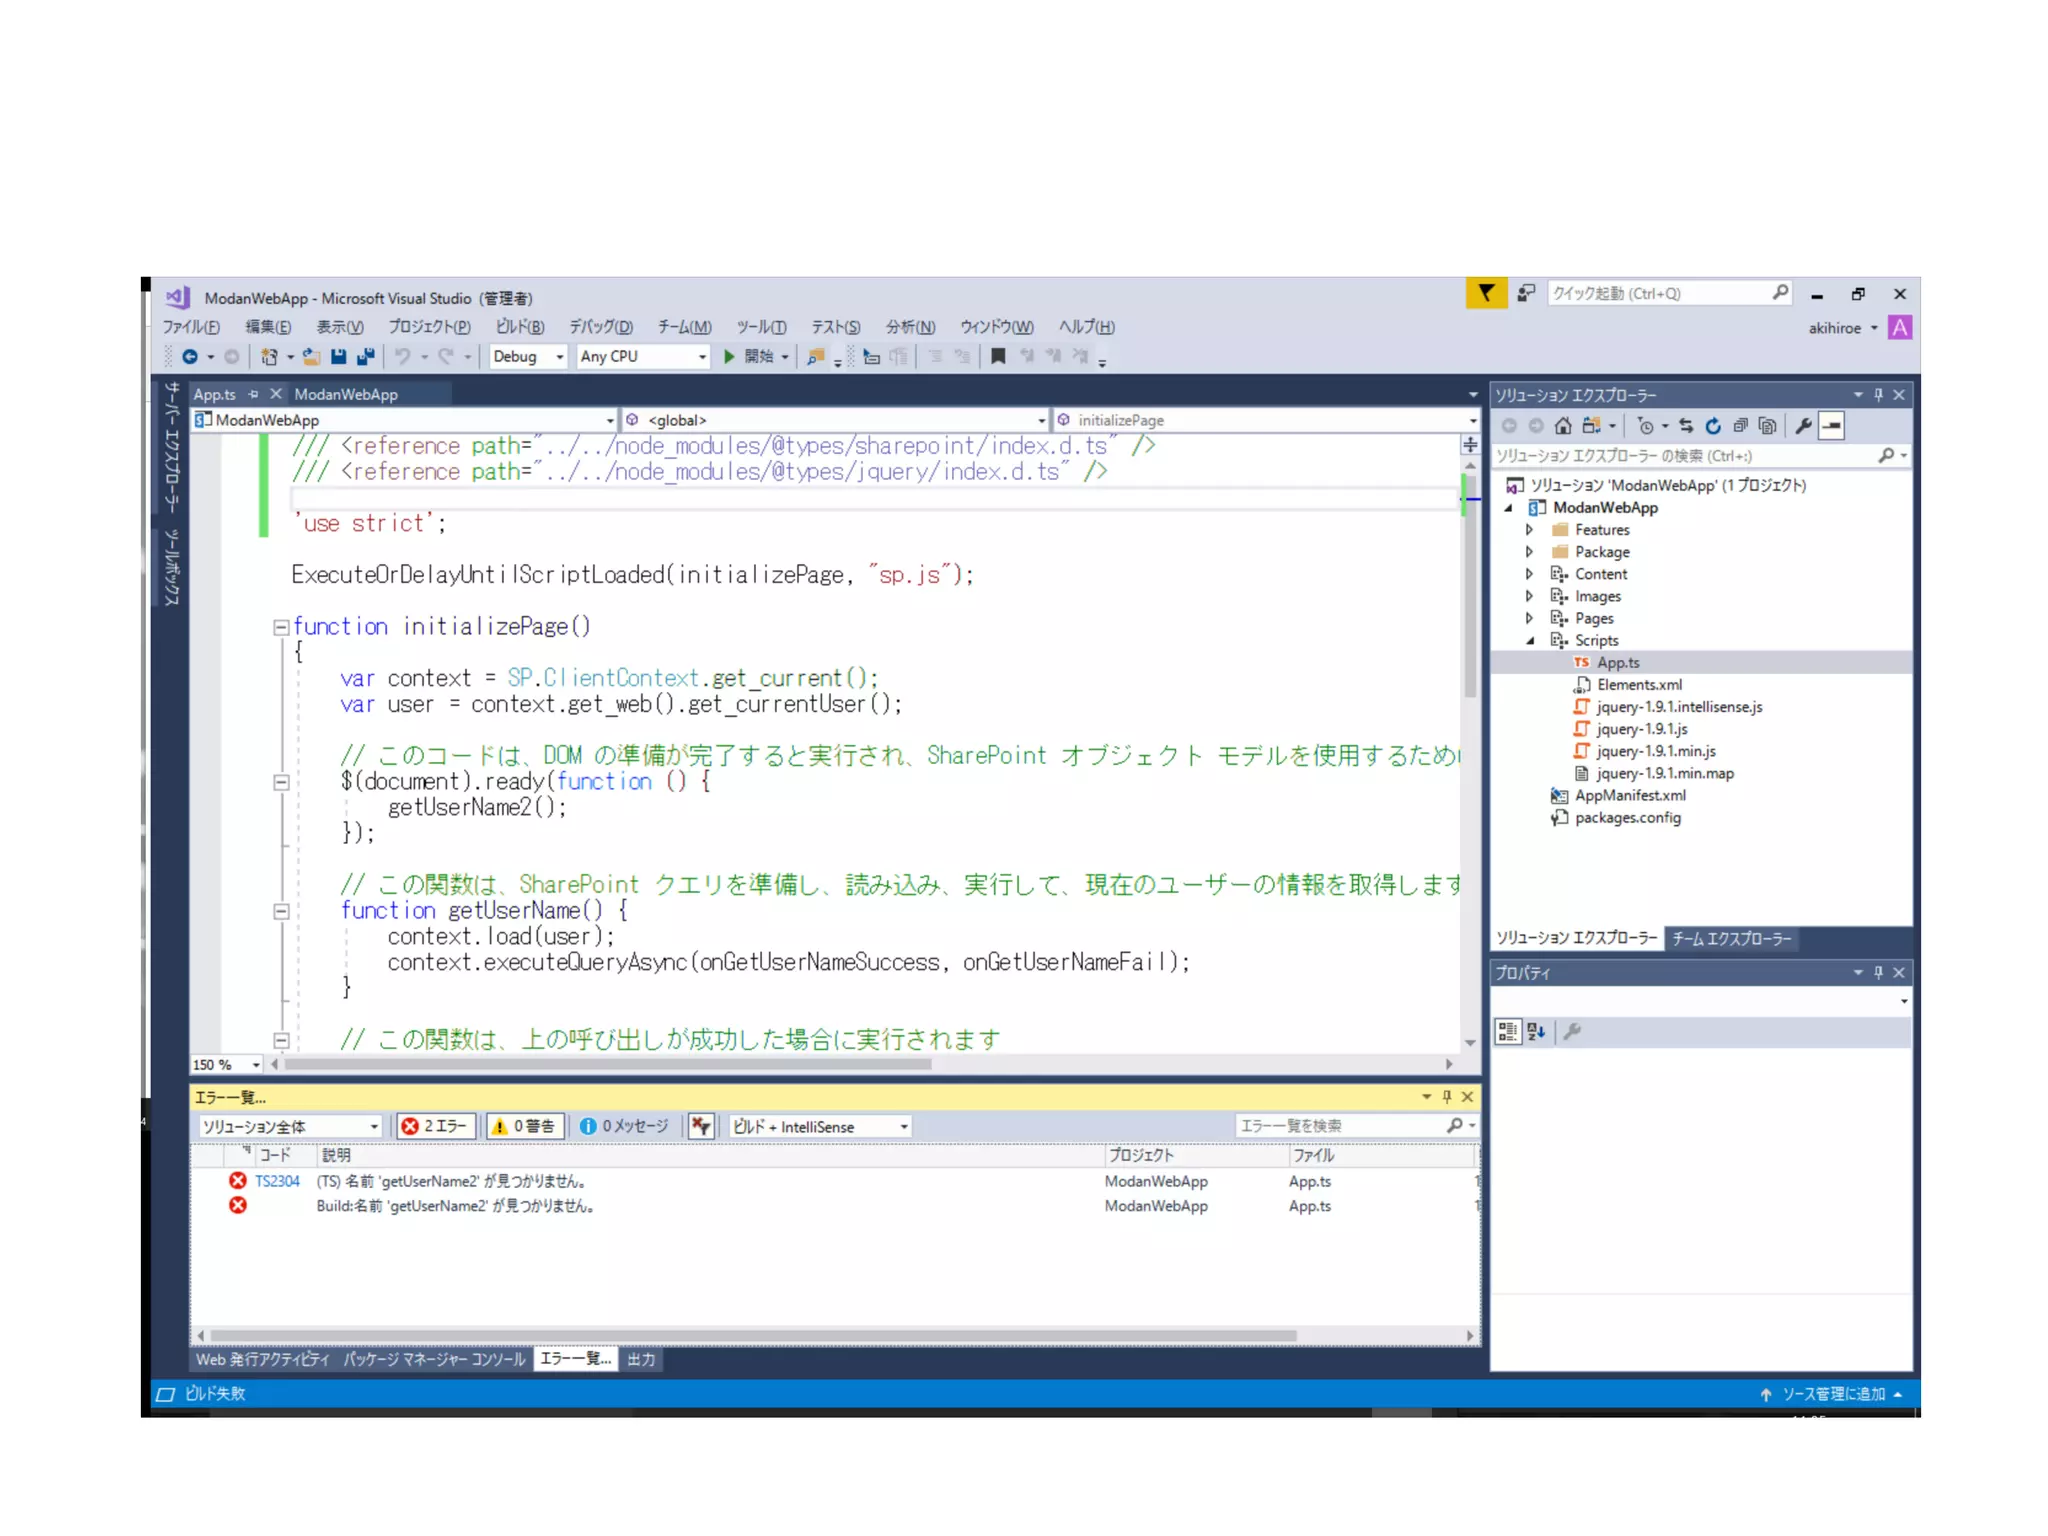Image resolution: width=2048 pixels, height=1536 pixels.
Task: Open the デバッグ(D) menu
Action: pyautogui.click(x=600, y=327)
